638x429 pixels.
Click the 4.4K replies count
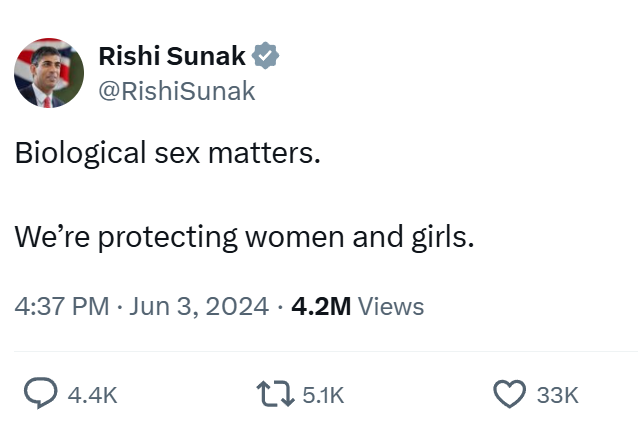coord(92,395)
